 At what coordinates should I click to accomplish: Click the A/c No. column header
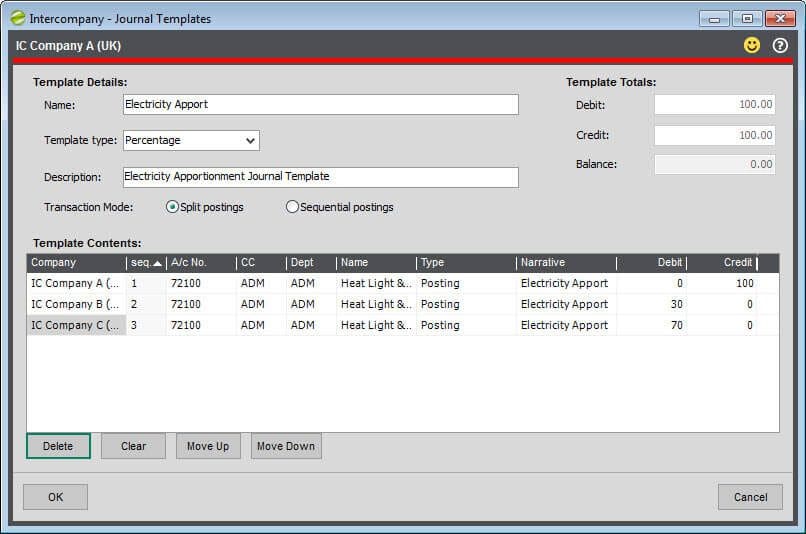pos(201,263)
